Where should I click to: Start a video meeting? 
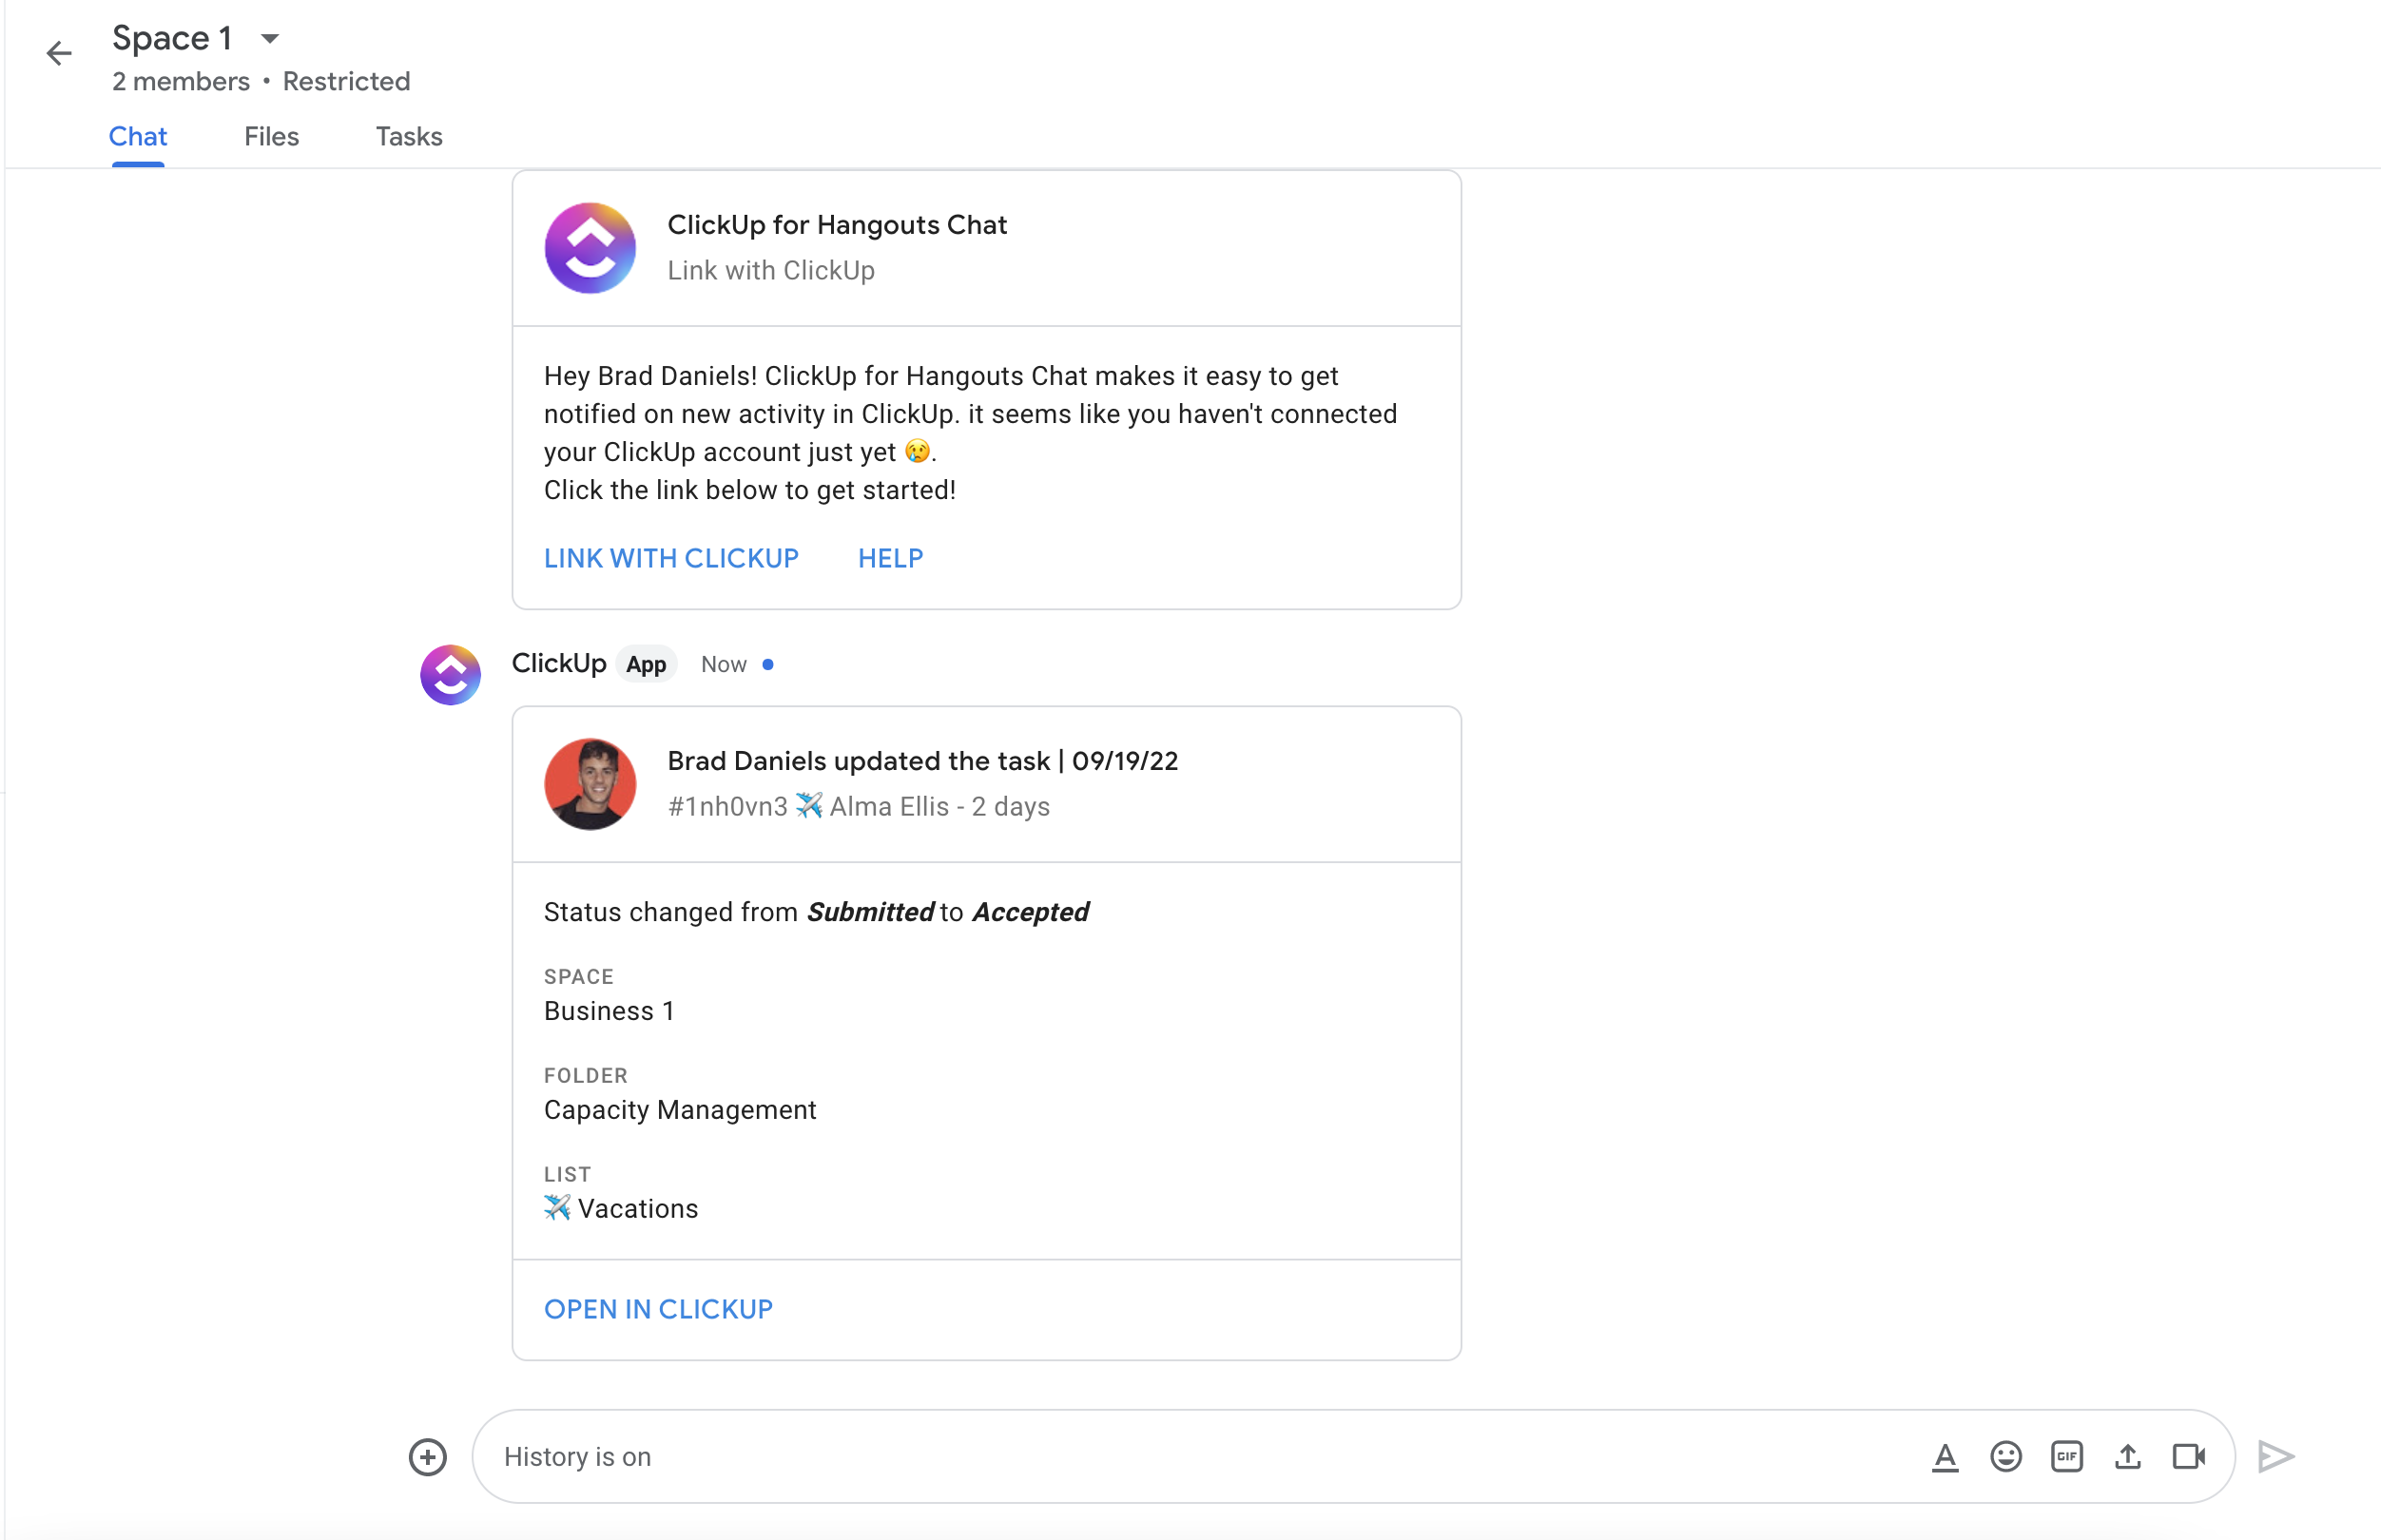click(2188, 1457)
